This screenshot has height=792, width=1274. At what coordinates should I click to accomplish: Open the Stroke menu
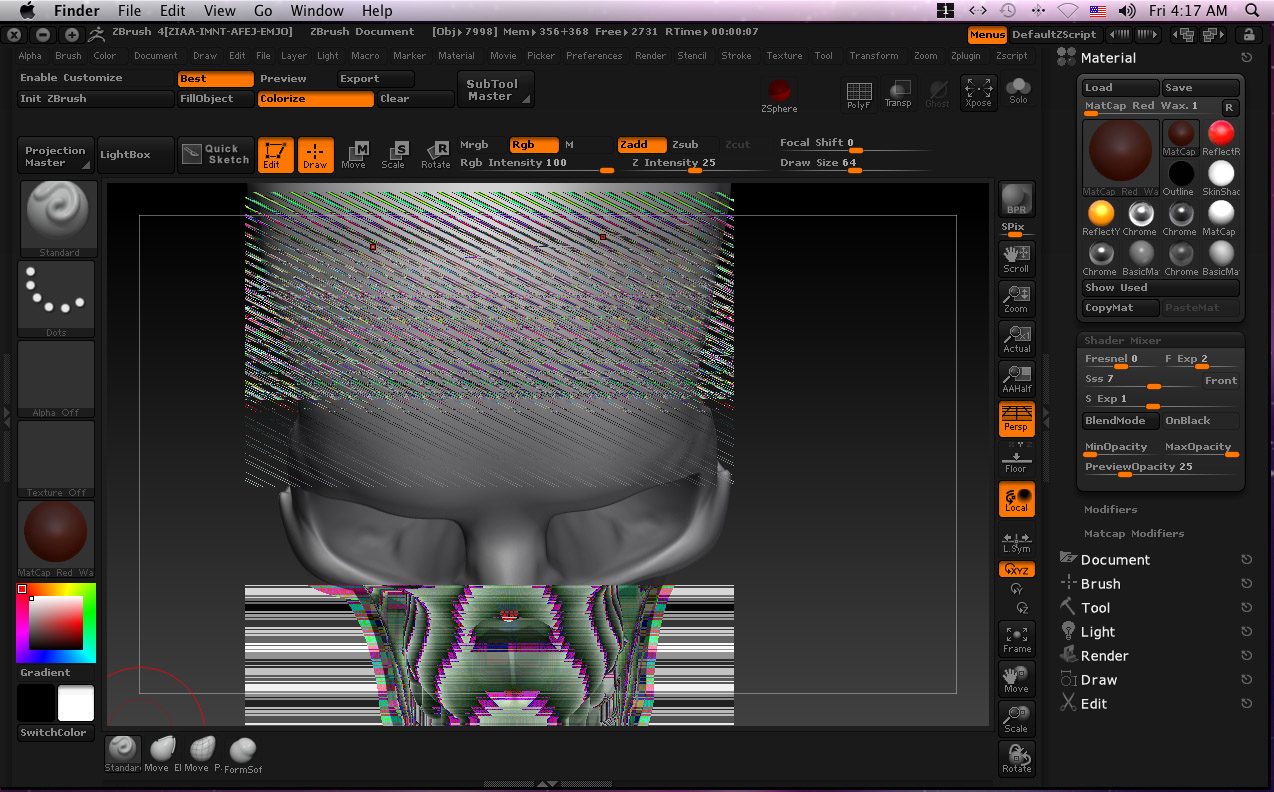click(x=736, y=56)
